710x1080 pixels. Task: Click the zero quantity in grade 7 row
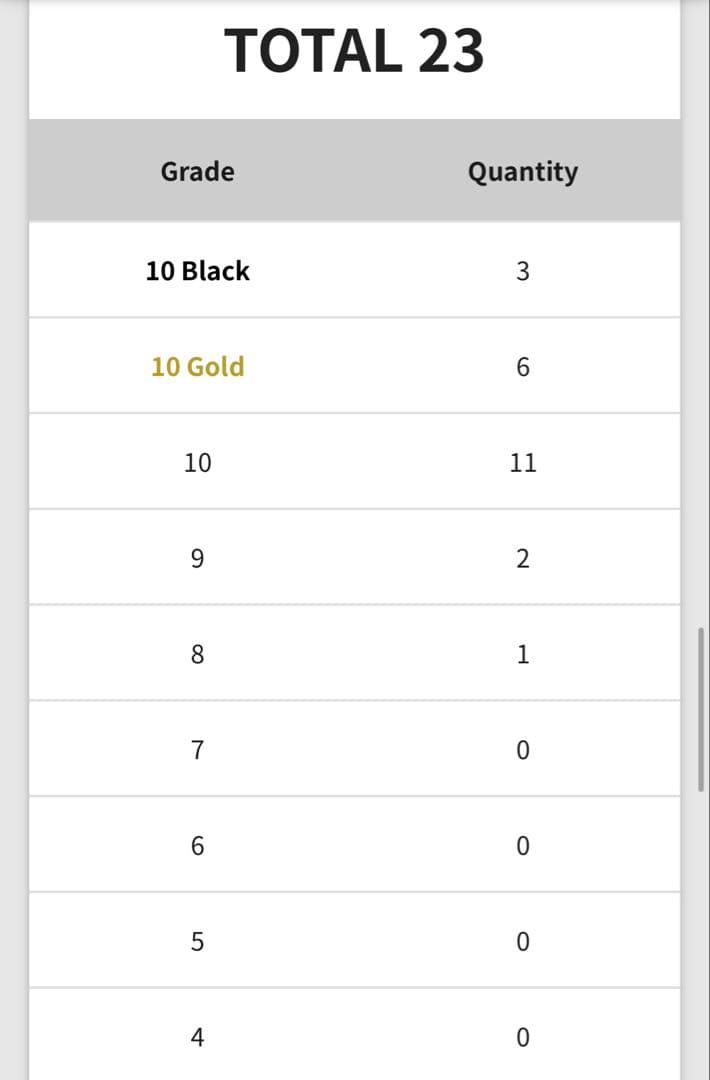tap(522, 750)
